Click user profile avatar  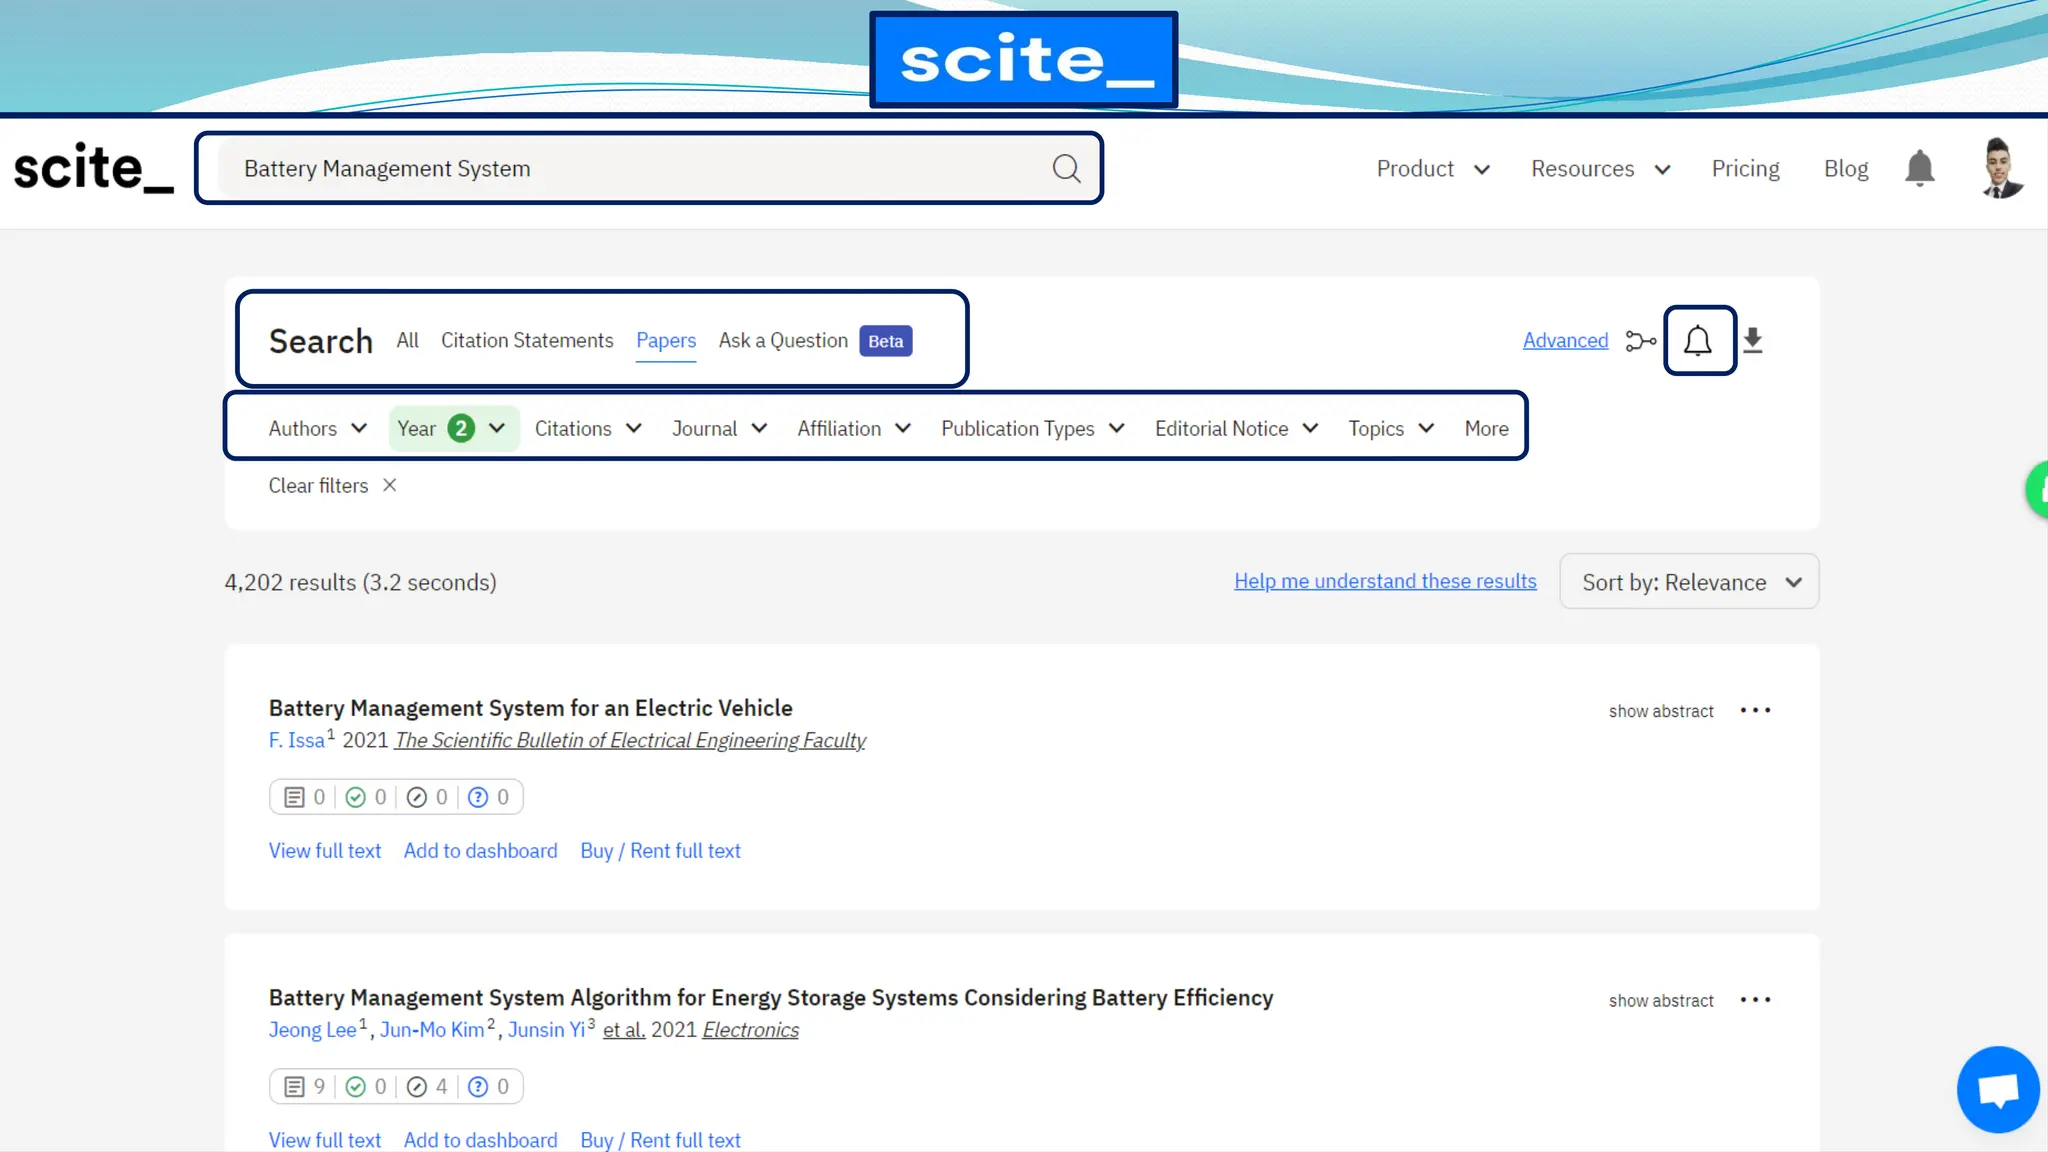pos(2000,168)
